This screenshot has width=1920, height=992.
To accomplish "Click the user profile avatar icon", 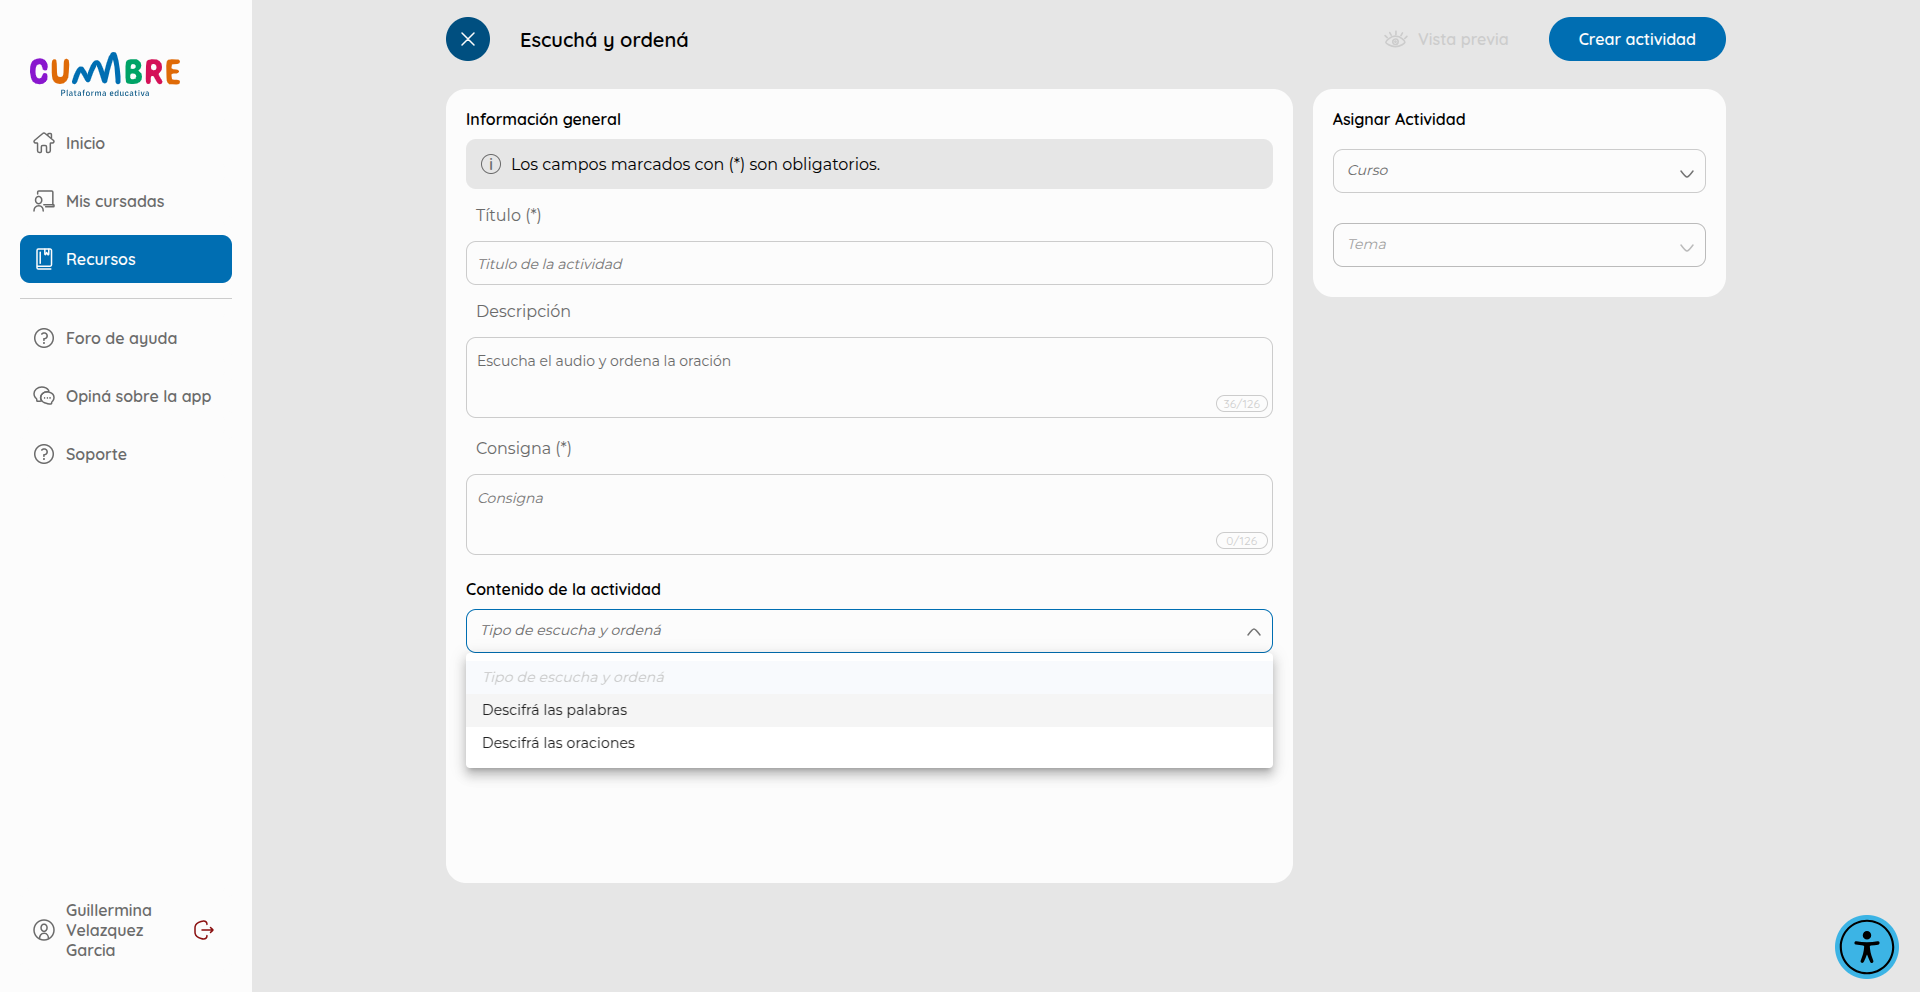I will click(x=44, y=930).
